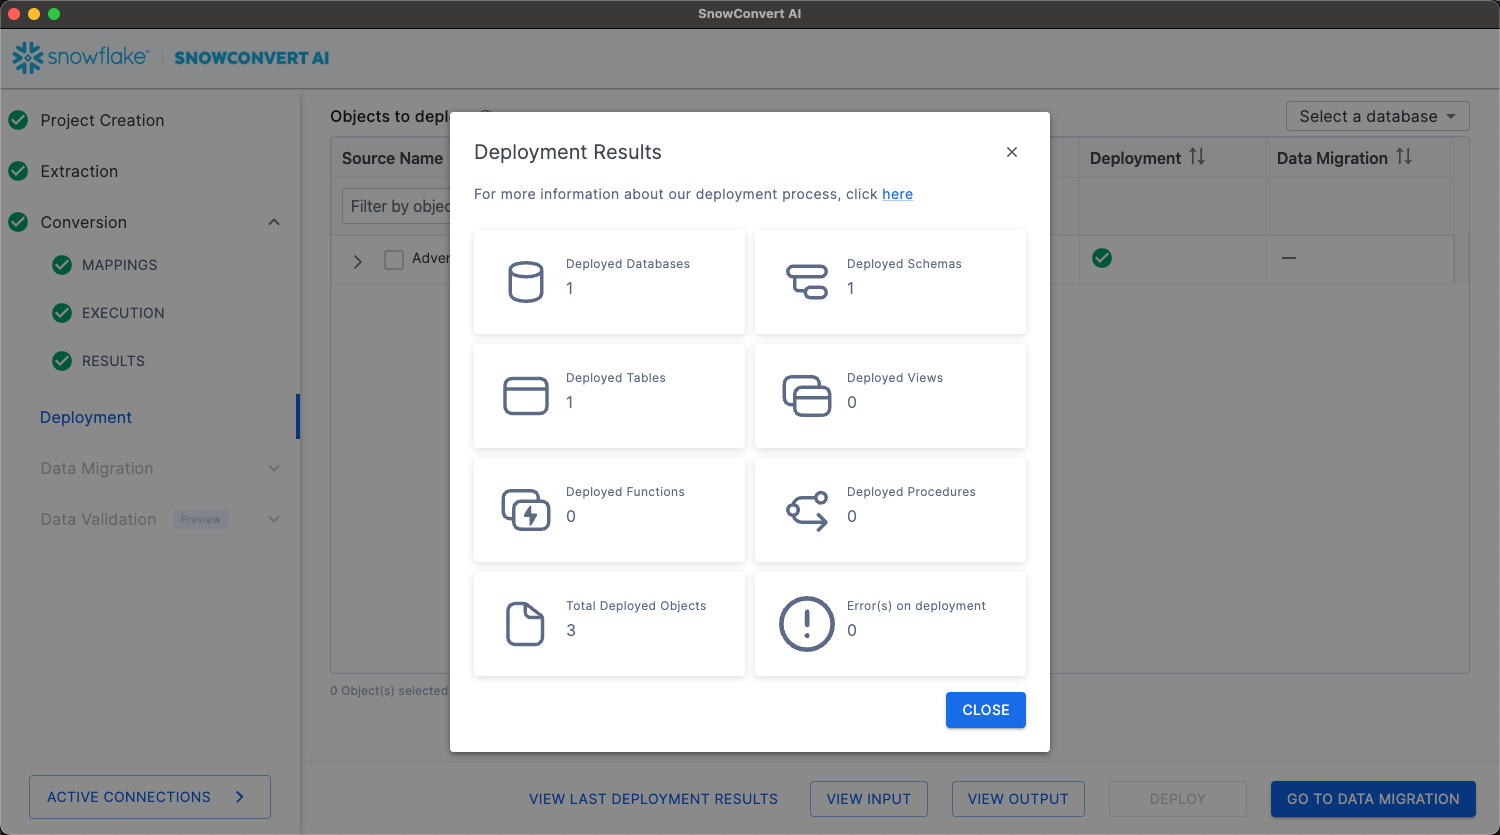Click the Deployed Databases cylinder icon
Image resolution: width=1500 pixels, height=835 pixels.
click(525, 282)
